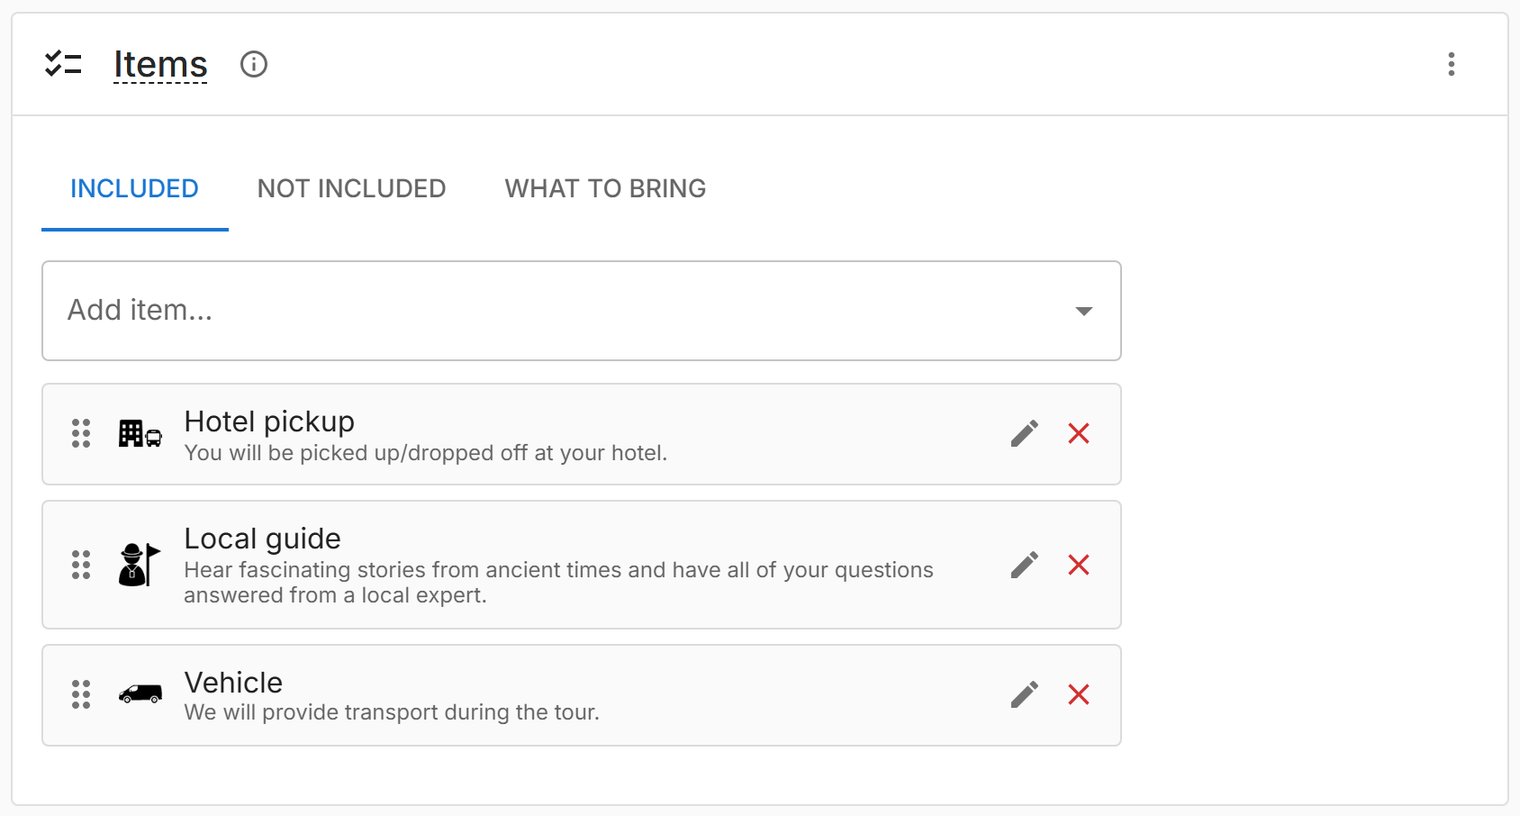Click the checklist icon beside Items heading
This screenshot has height=816, width=1520.
pyautogui.click(x=63, y=64)
